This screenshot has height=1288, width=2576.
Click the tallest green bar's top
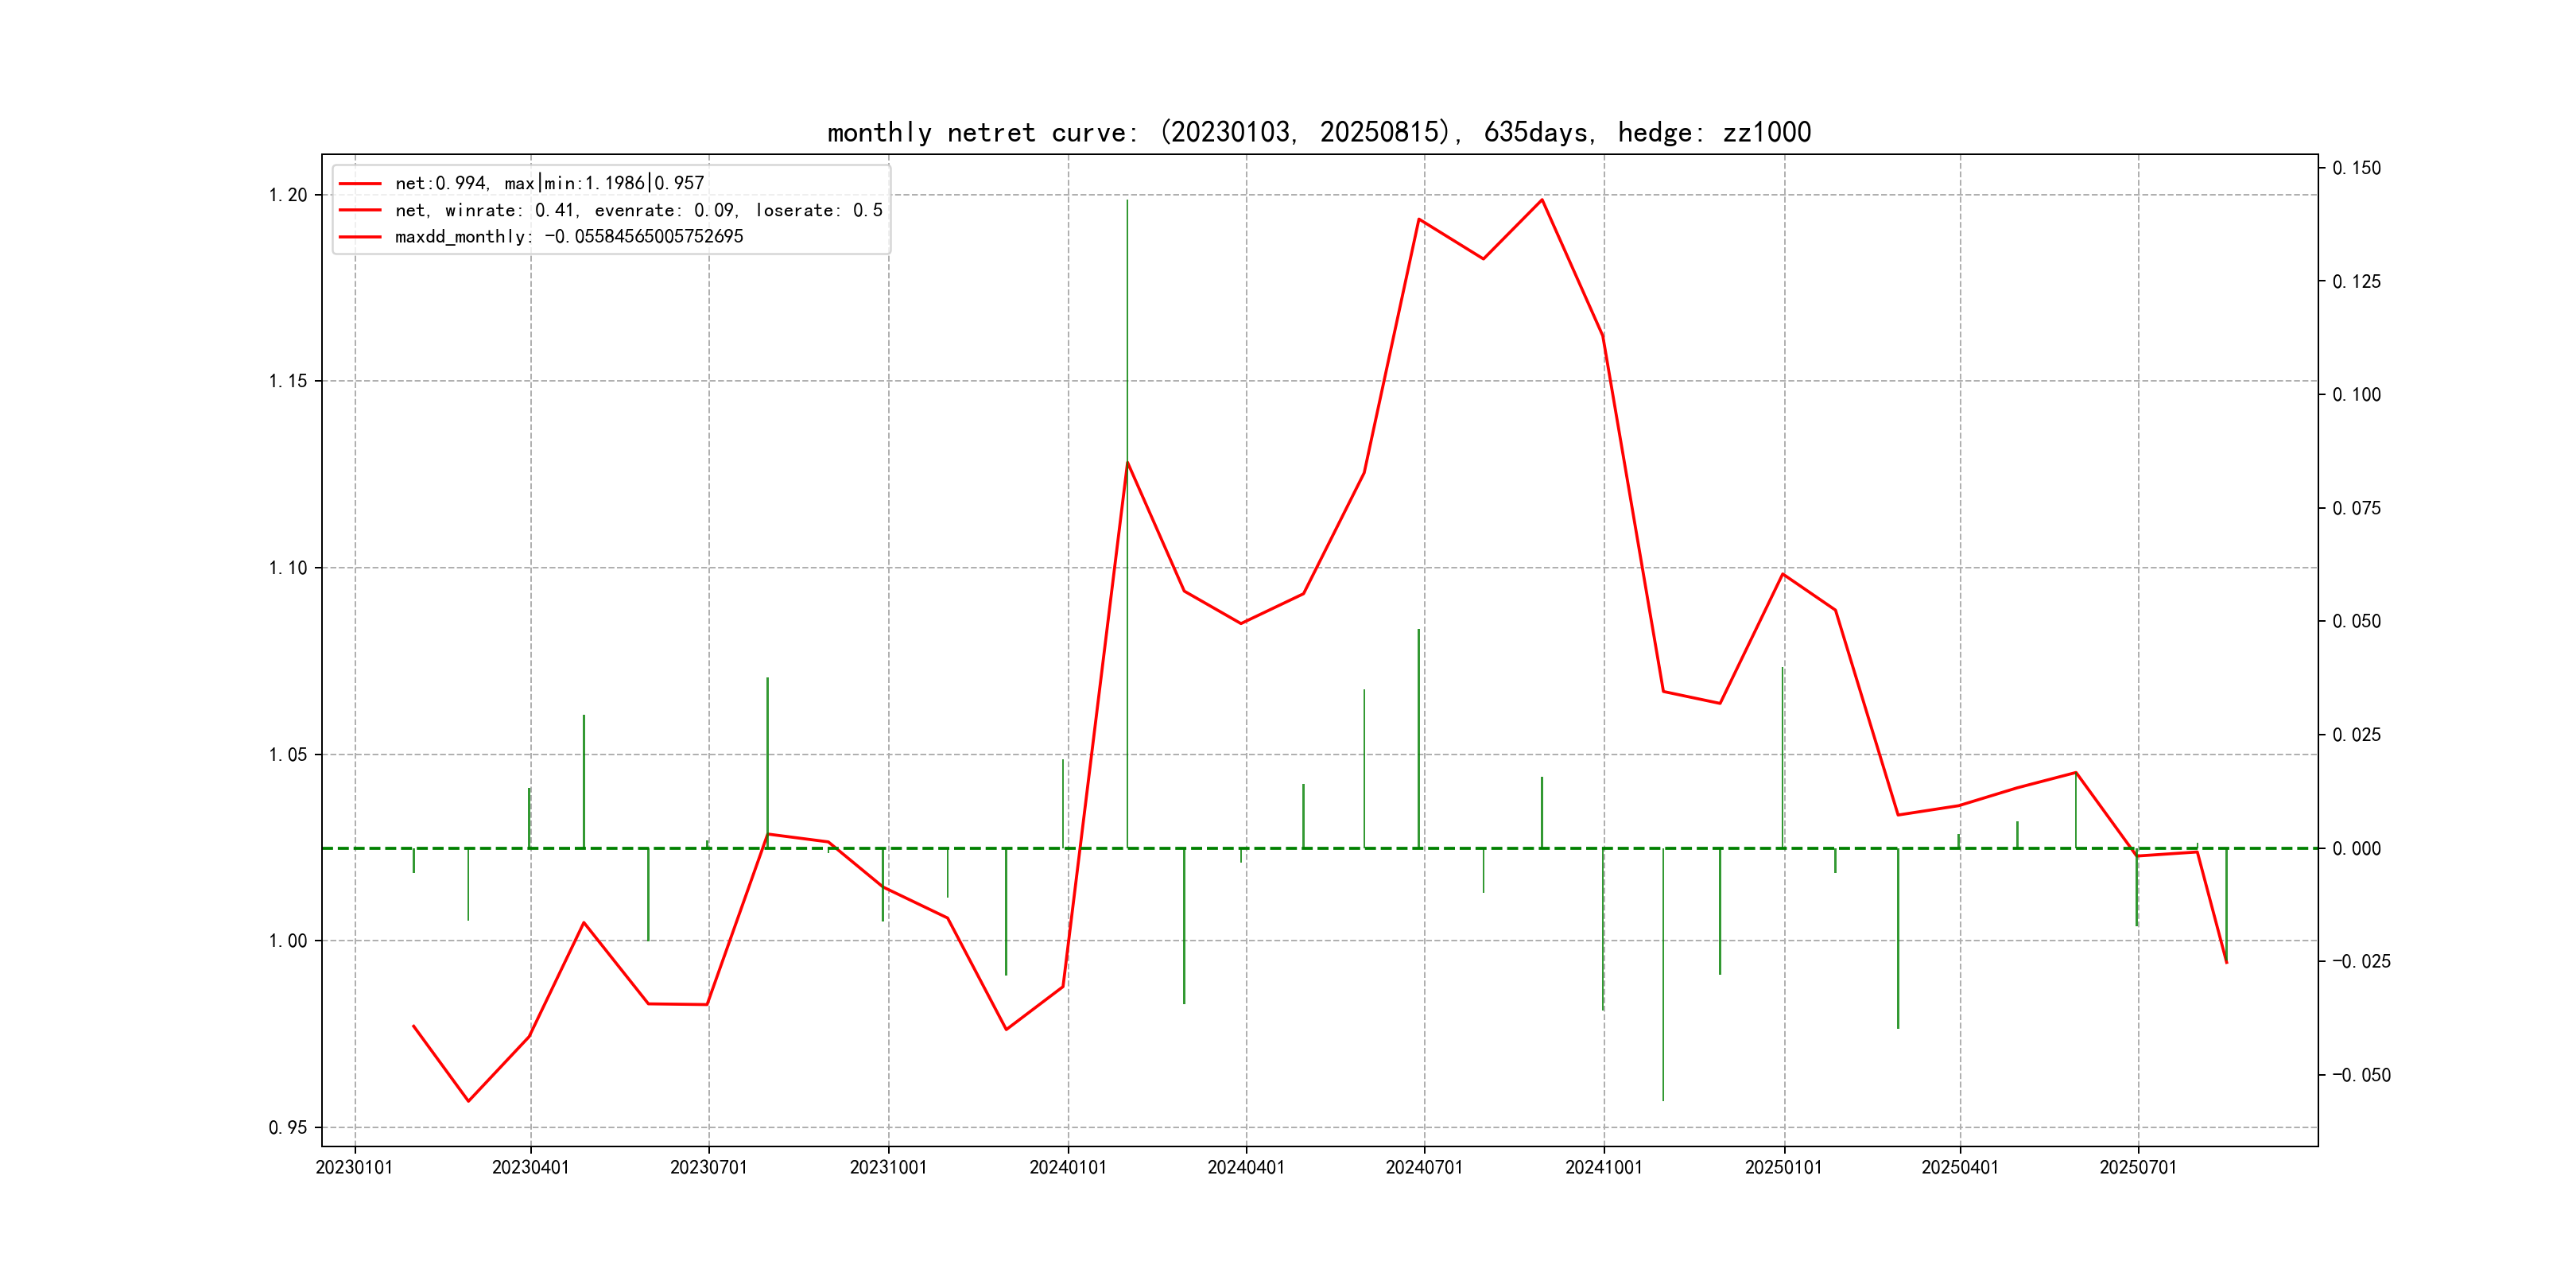click(1127, 201)
